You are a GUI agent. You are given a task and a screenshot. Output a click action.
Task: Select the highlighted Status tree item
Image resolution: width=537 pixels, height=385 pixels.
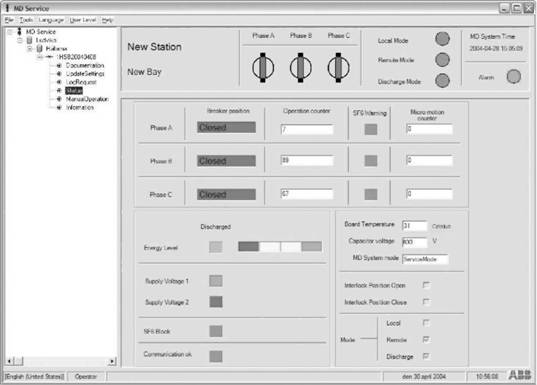pos(74,90)
